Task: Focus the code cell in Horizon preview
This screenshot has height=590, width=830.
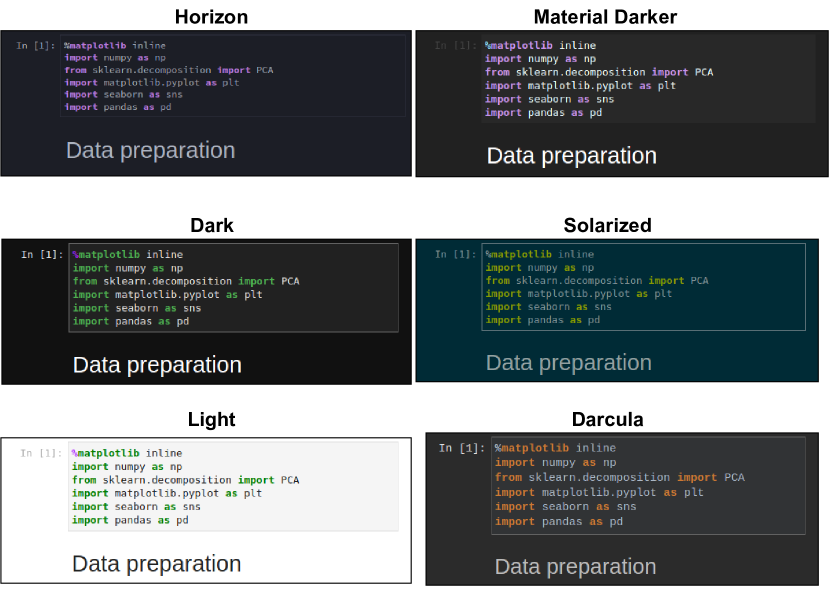Action: click(x=233, y=76)
